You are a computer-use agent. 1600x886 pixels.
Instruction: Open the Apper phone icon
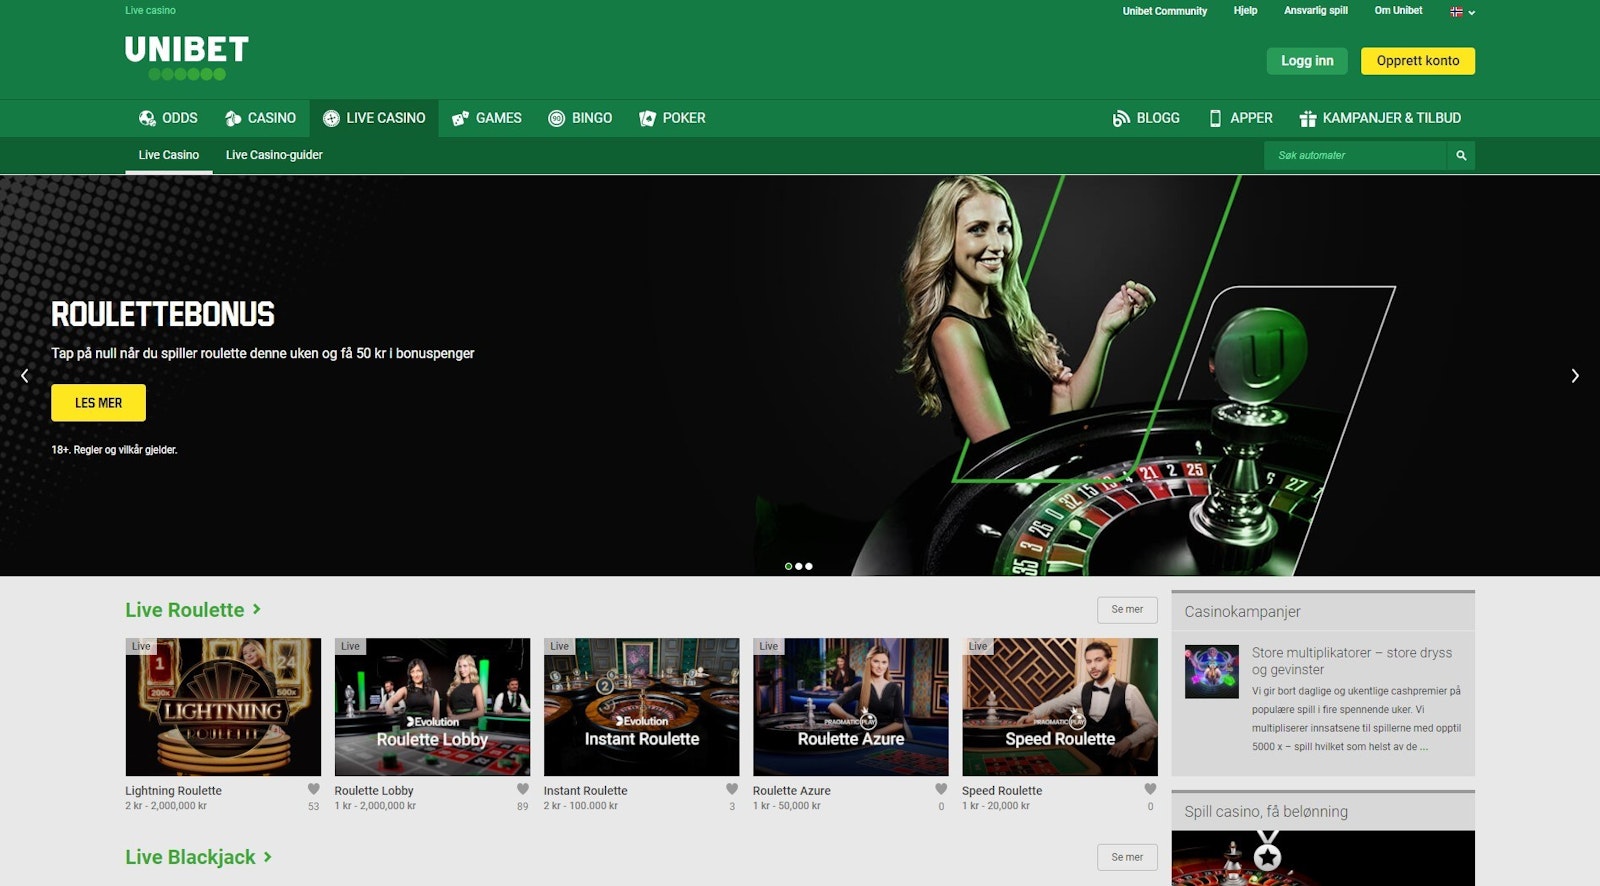click(x=1215, y=118)
